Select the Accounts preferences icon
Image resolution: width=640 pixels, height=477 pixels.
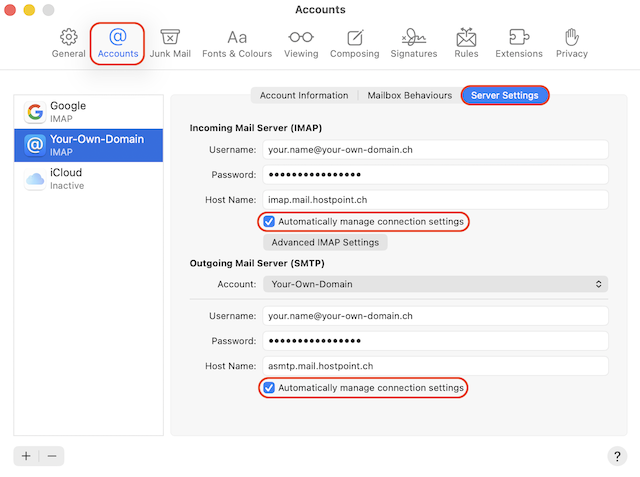[x=118, y=43]
